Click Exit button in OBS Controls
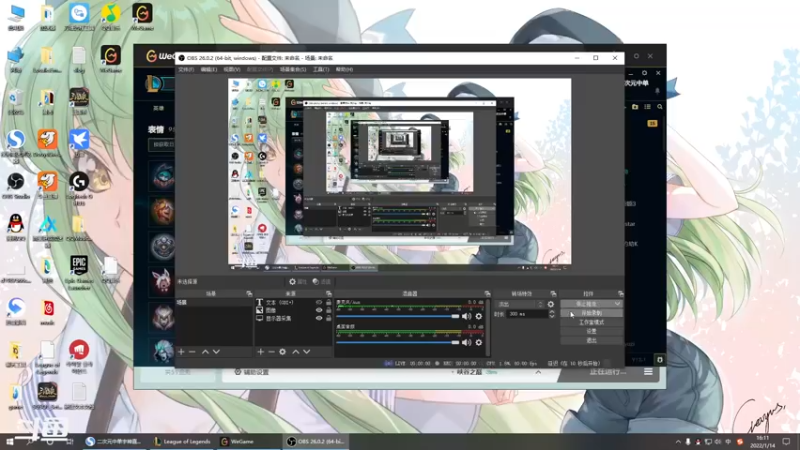Viewport: 800px width, 450px height. [x=591, y=340]
